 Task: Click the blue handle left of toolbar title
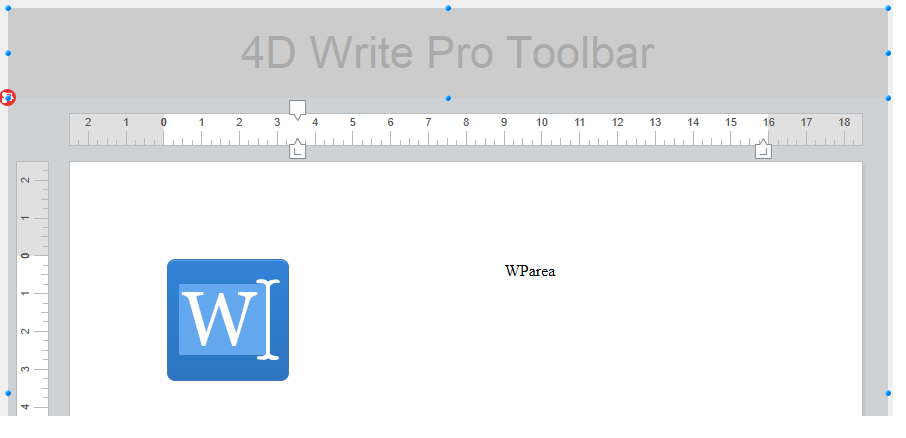tap(9, 53)
